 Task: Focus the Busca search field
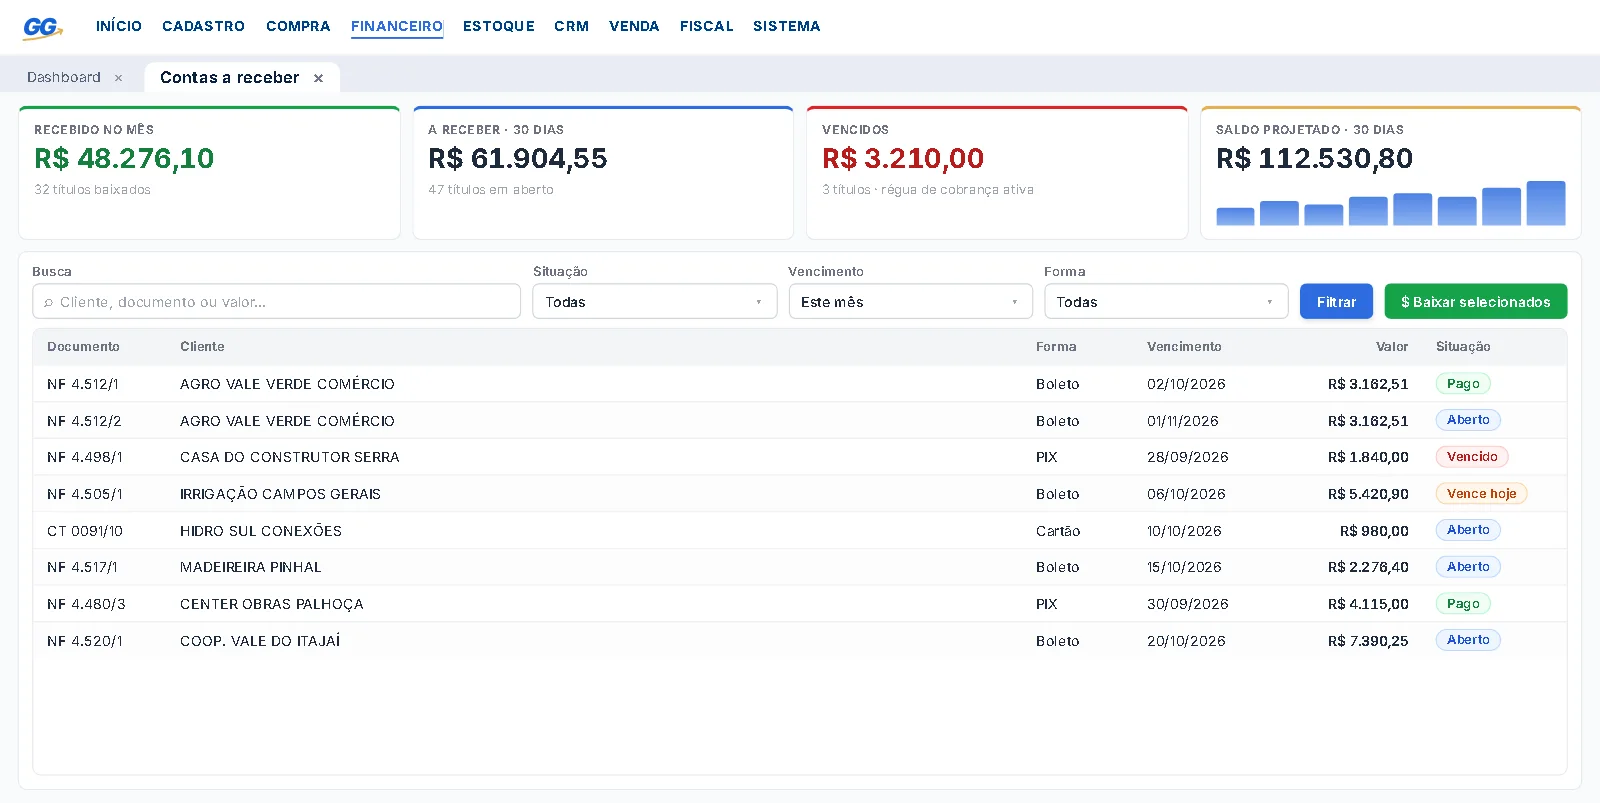277,302
